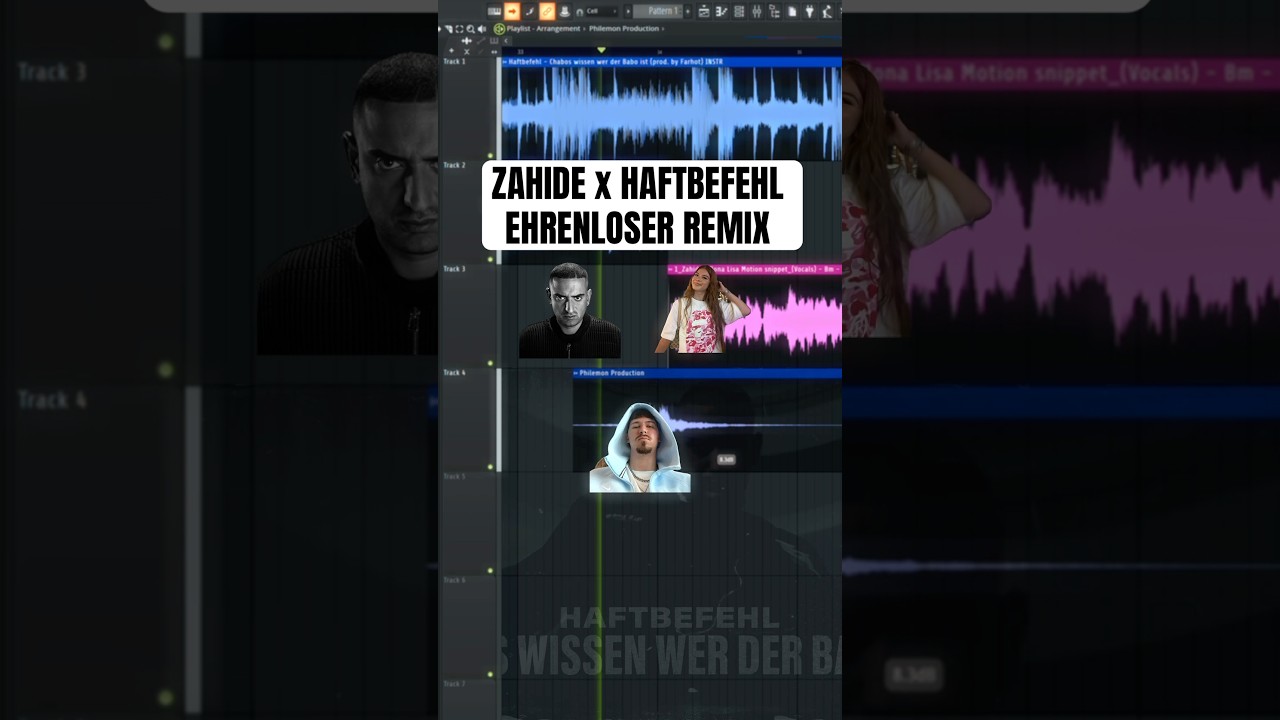This screenshot has width=1280, height=720.
Task: Click the document page icon in toolbar
Action: (792, 11)
